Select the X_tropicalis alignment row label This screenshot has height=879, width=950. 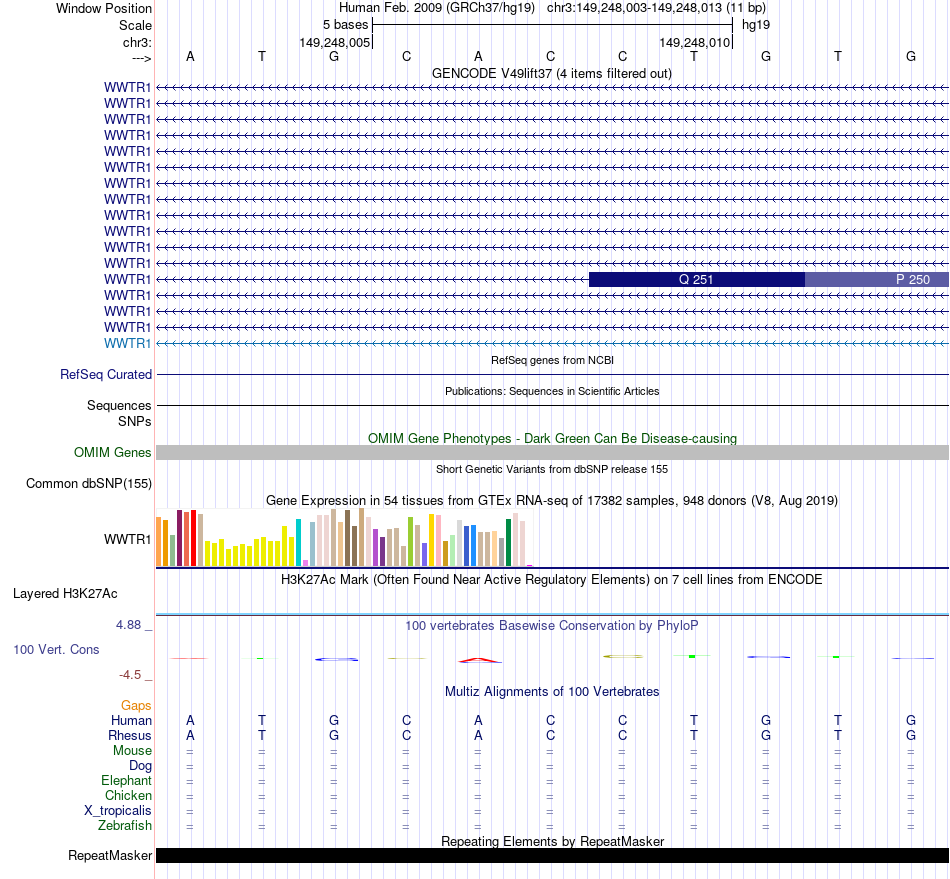tap(118, 811)
